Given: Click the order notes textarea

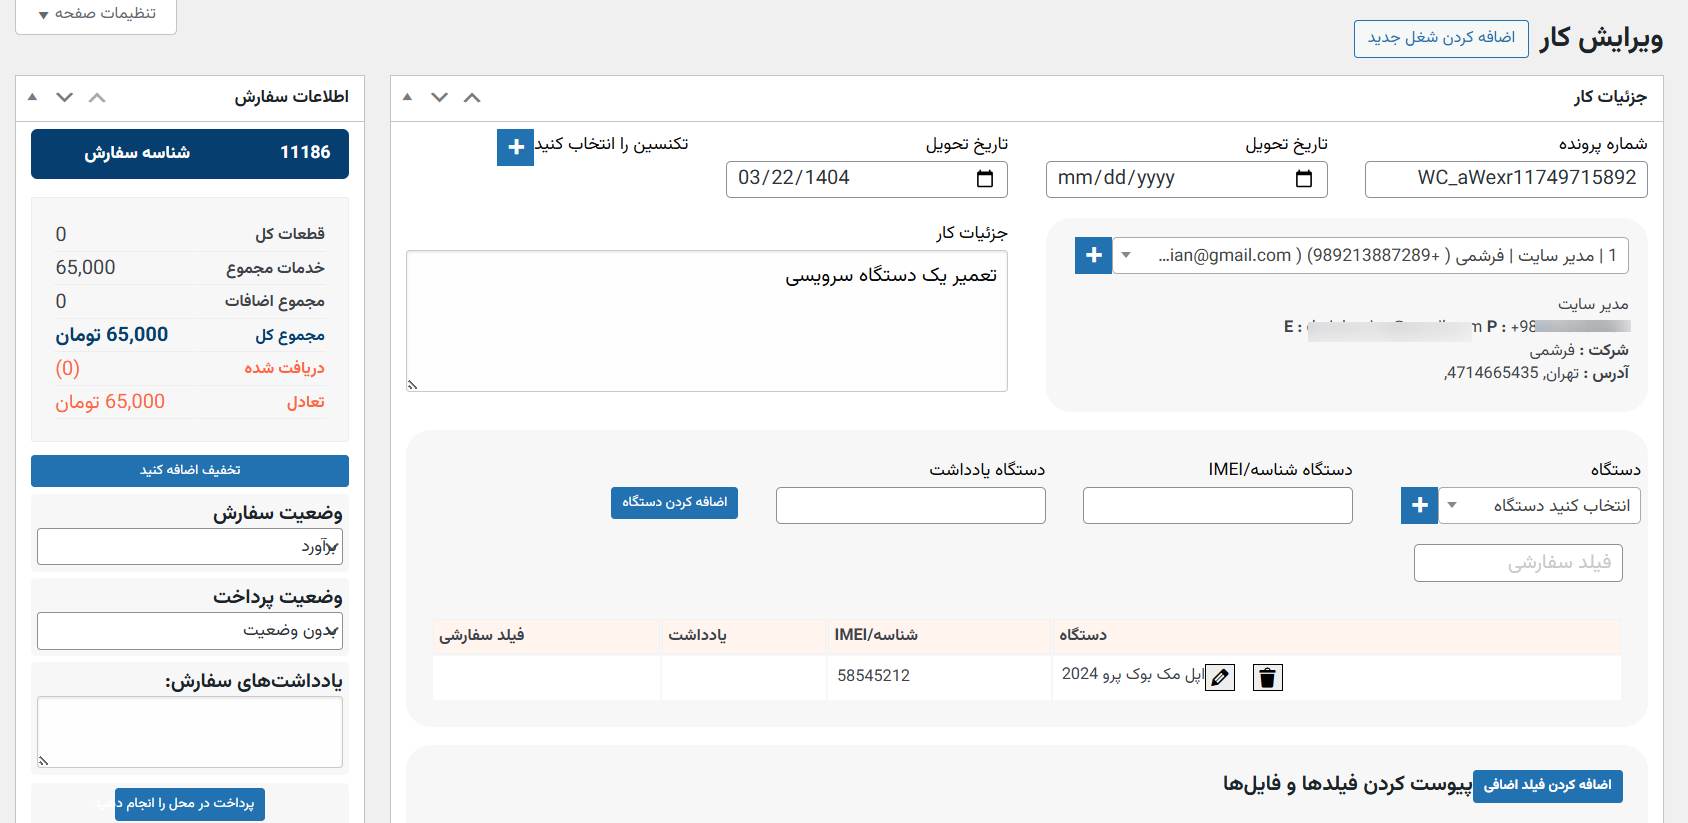Looking at the screenshot, I should 190,732.
